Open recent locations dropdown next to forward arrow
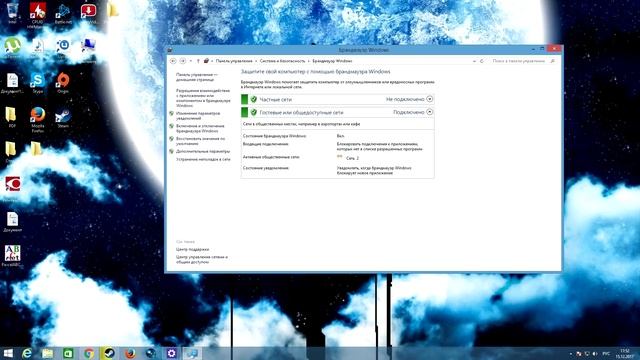 (x=191, y=61)
